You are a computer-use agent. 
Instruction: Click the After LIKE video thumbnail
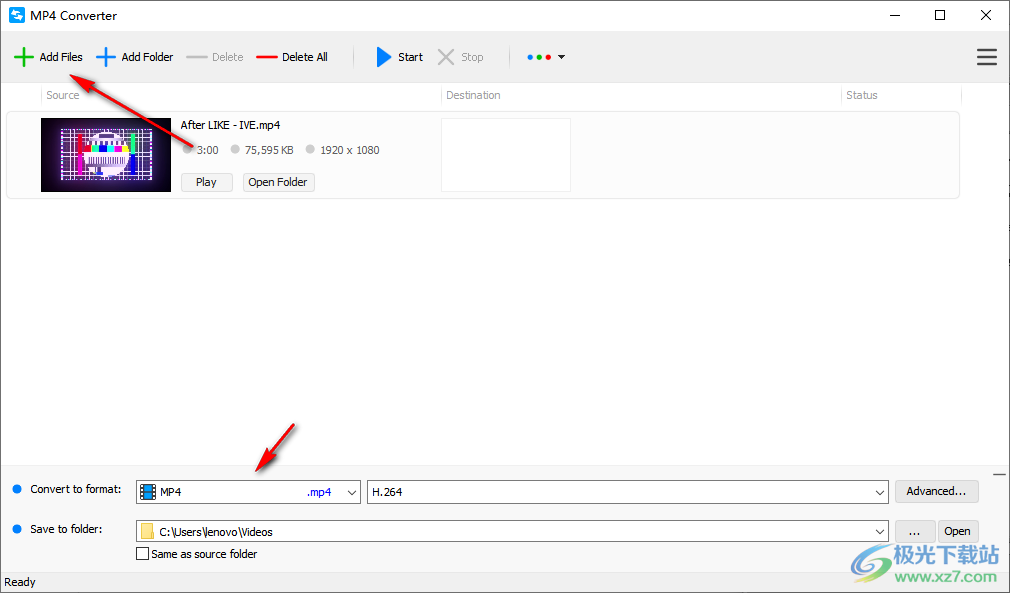click(105, 154)
